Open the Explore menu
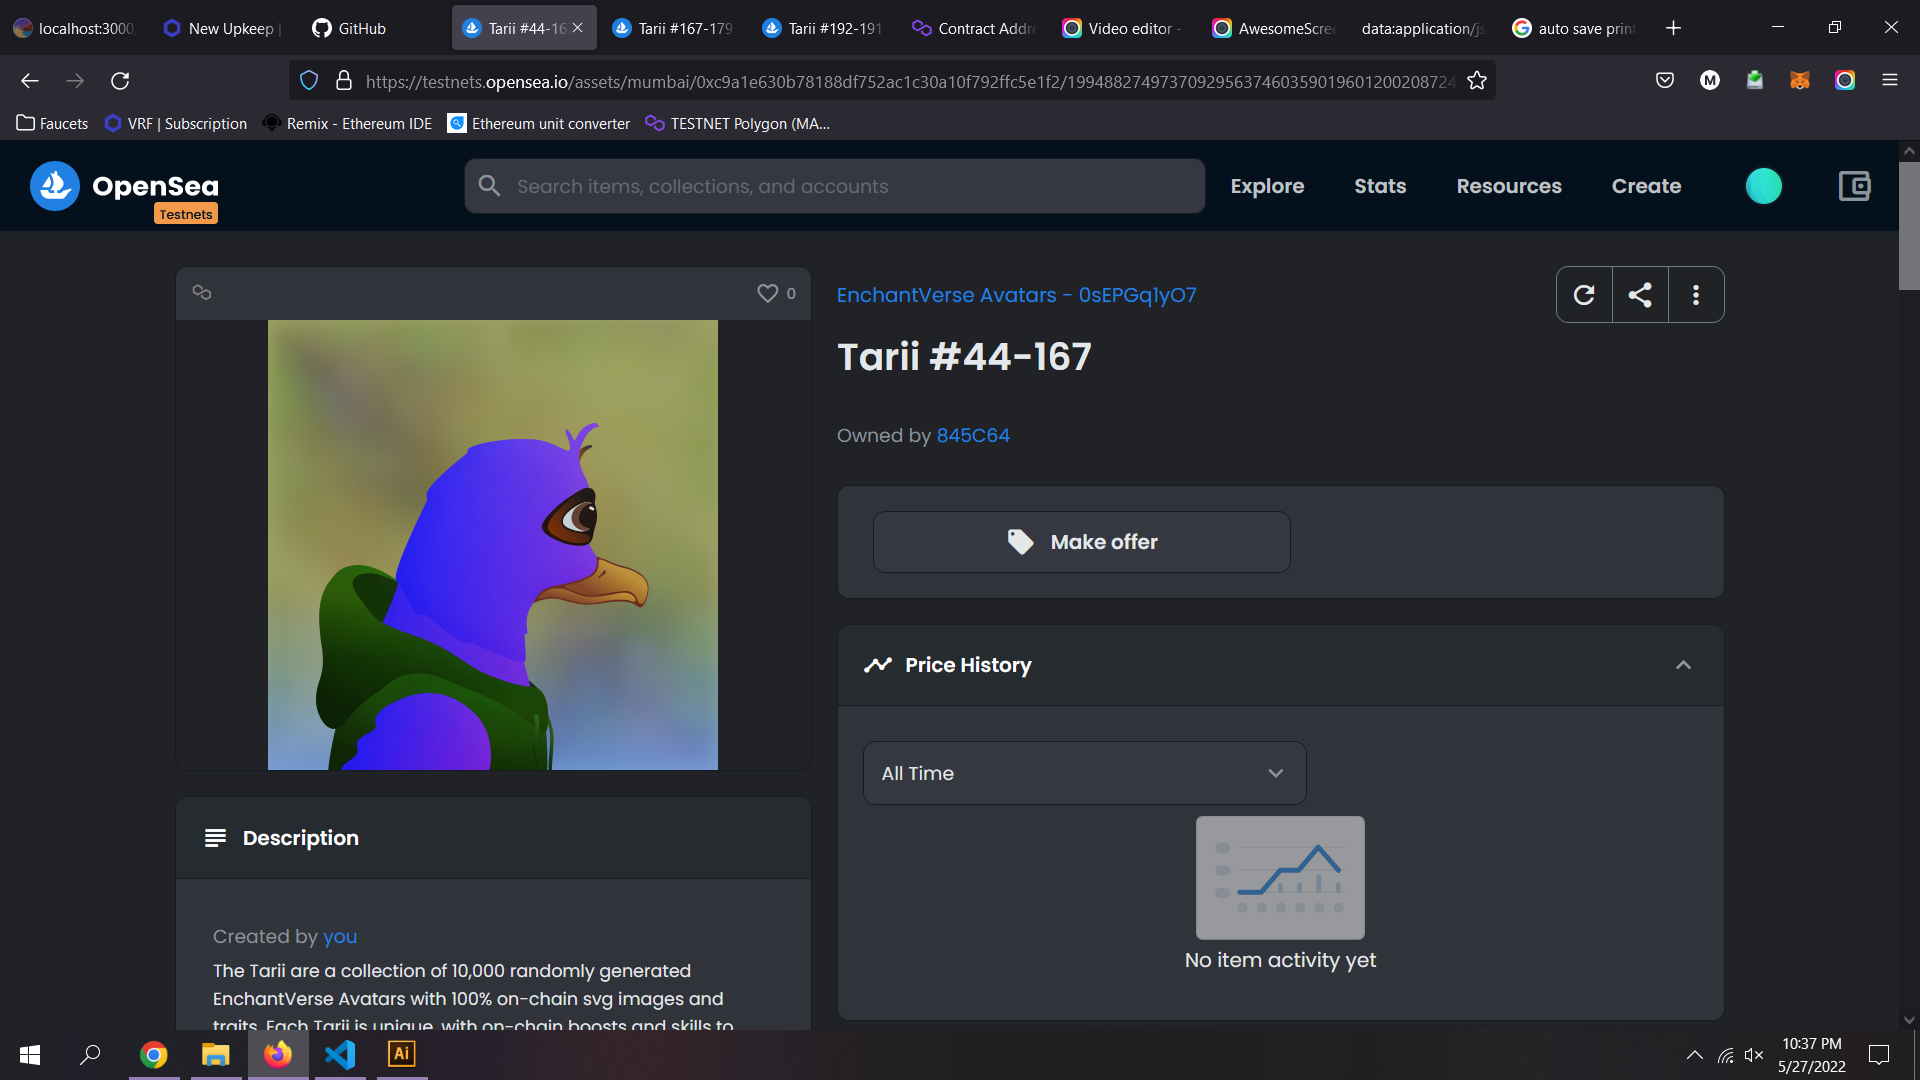 [1267, 186]
